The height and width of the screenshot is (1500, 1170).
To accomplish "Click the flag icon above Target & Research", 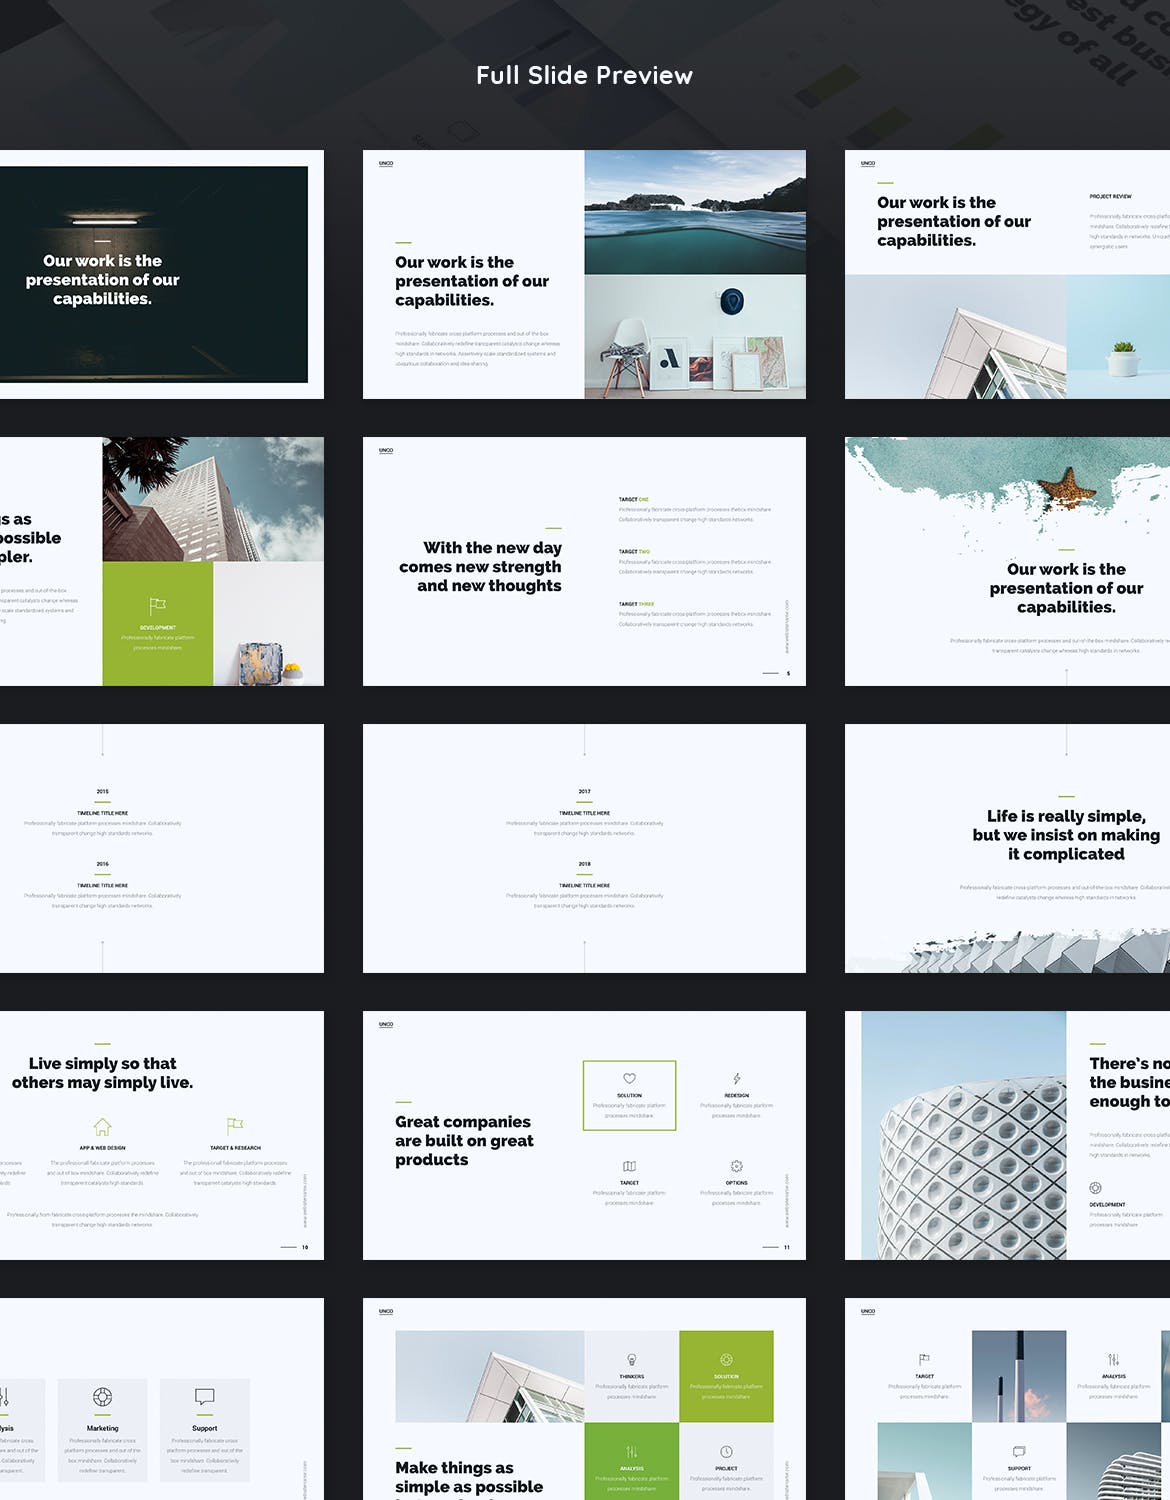I will pyautogui.click(x=235, y=1126).
